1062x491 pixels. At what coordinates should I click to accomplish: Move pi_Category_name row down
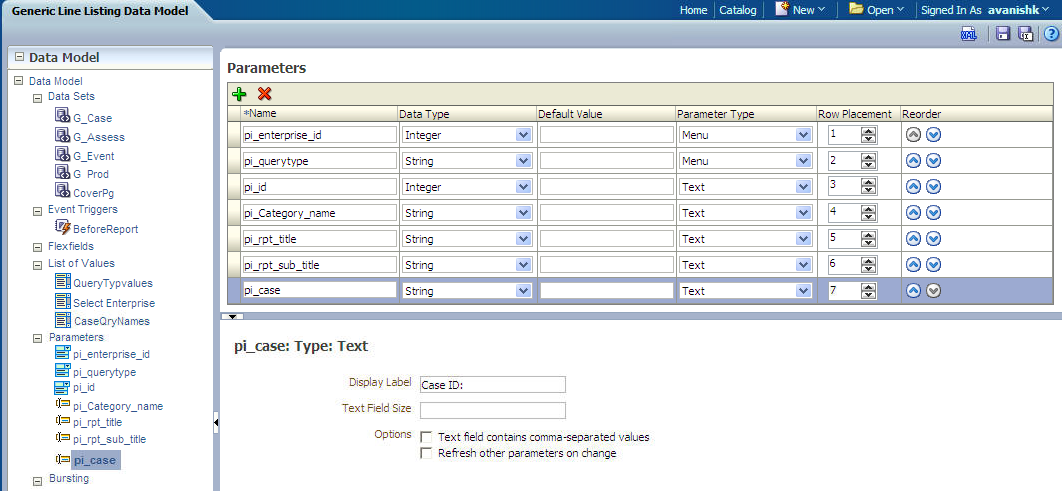933,213
